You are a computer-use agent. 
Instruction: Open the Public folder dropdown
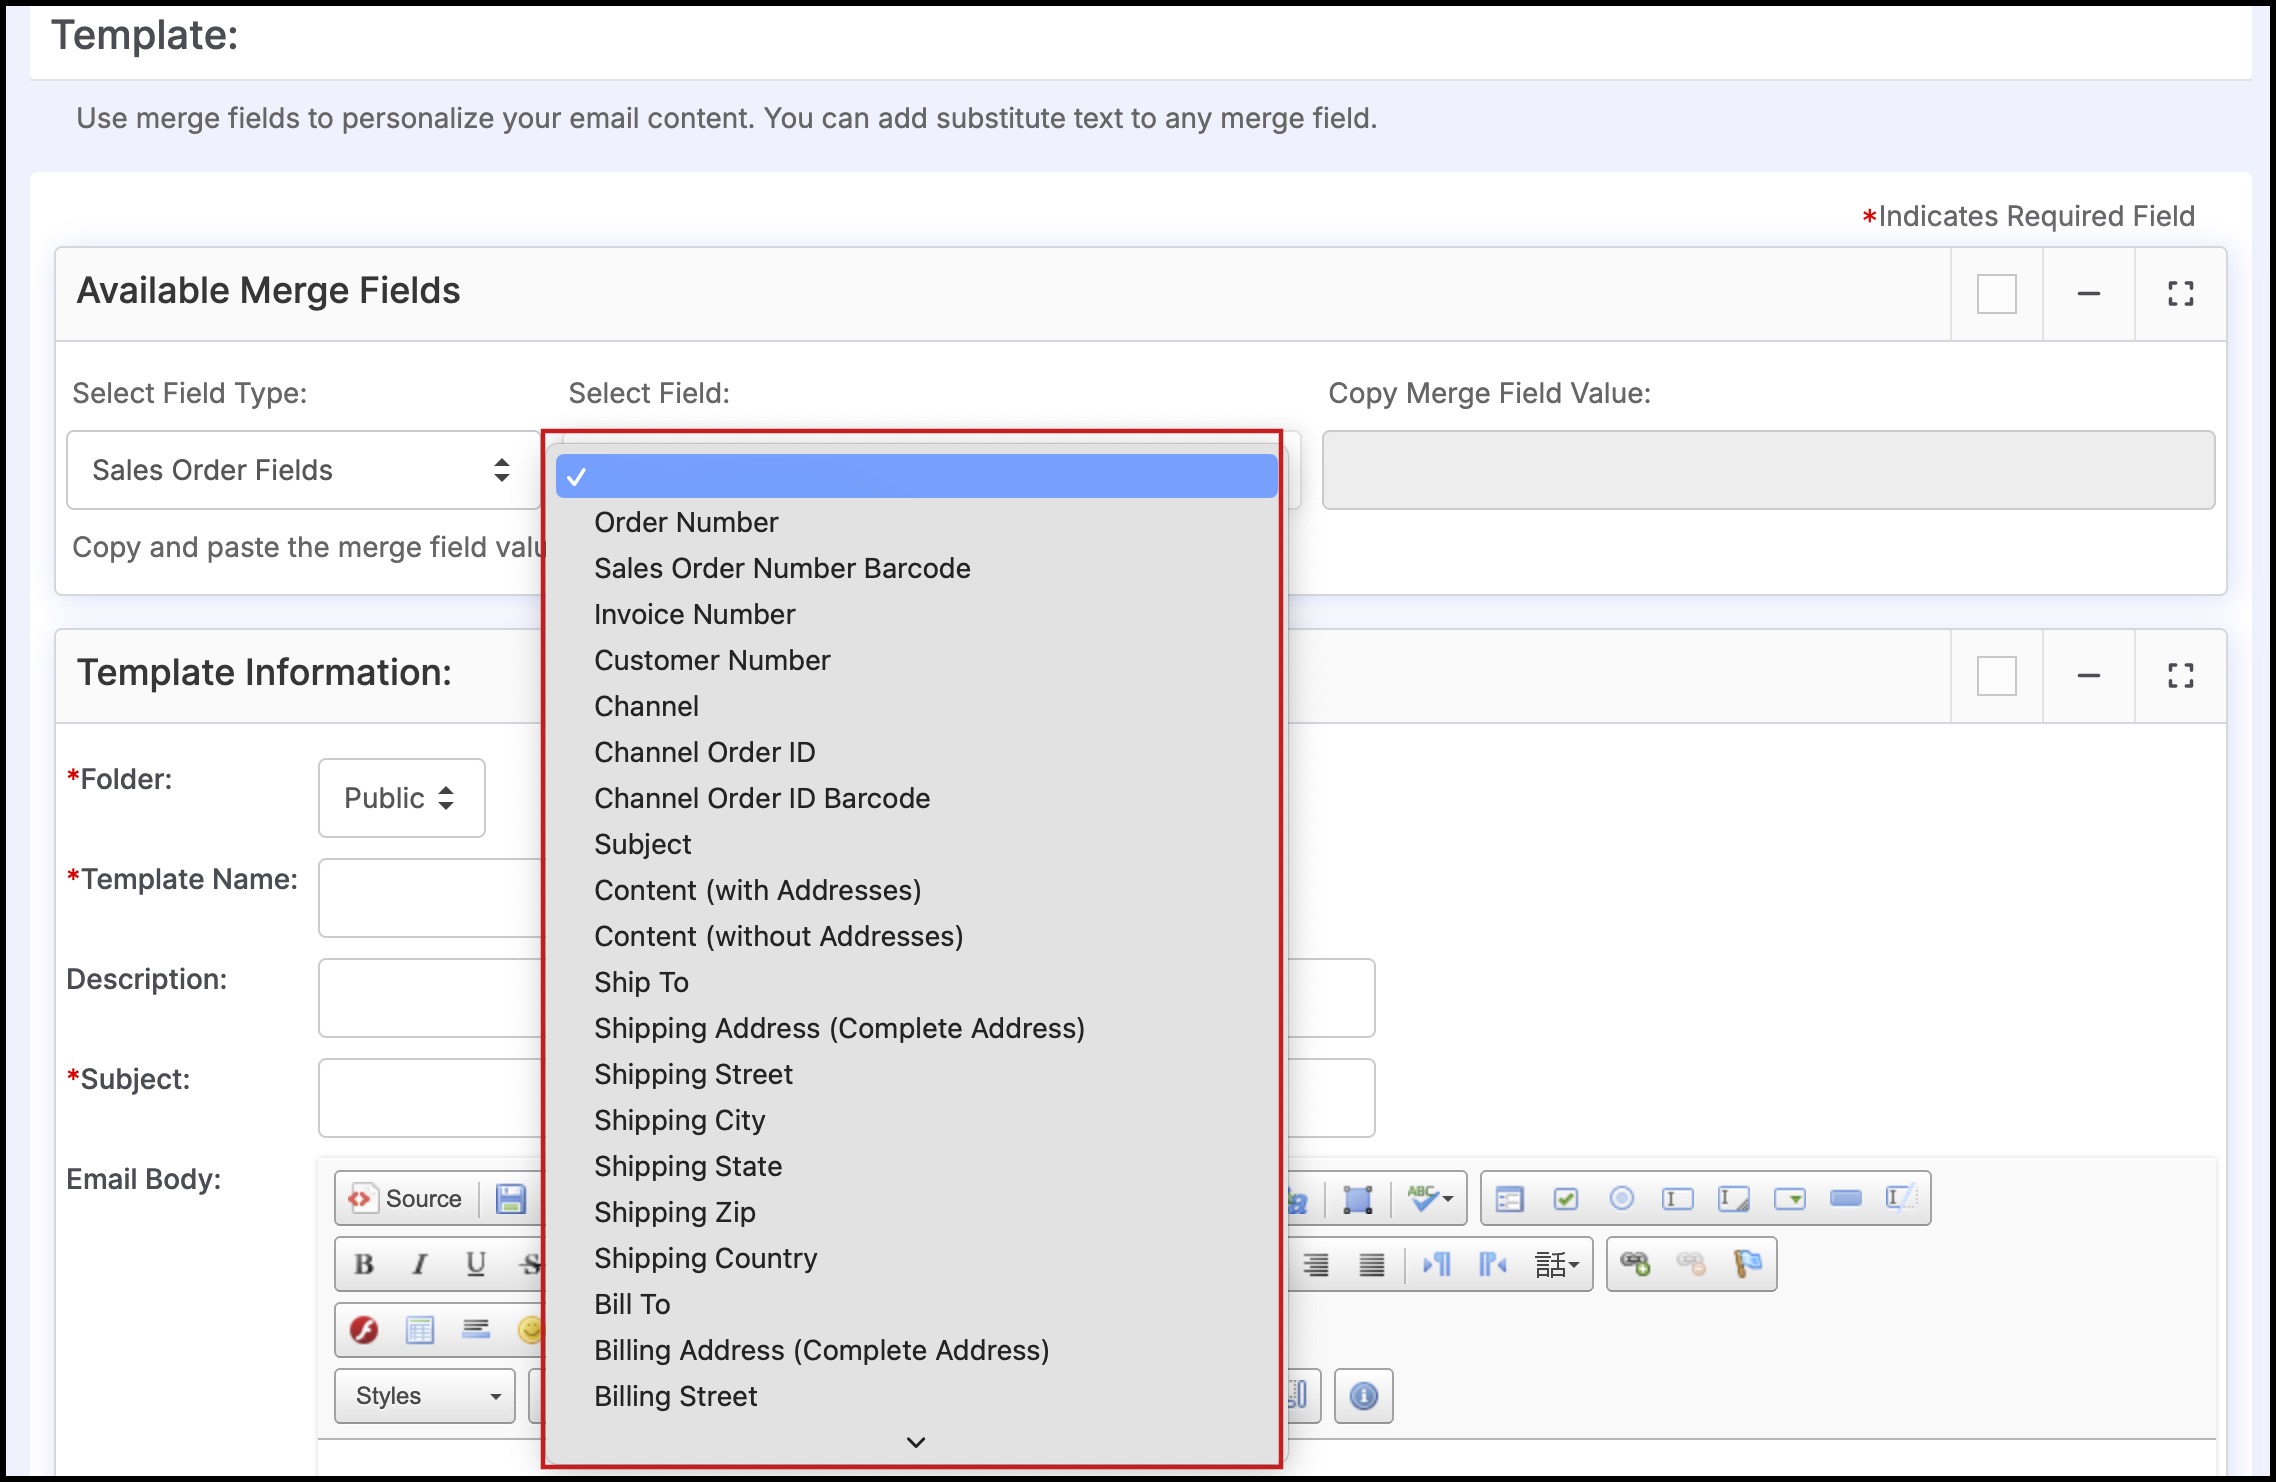[x=401, y=798]
